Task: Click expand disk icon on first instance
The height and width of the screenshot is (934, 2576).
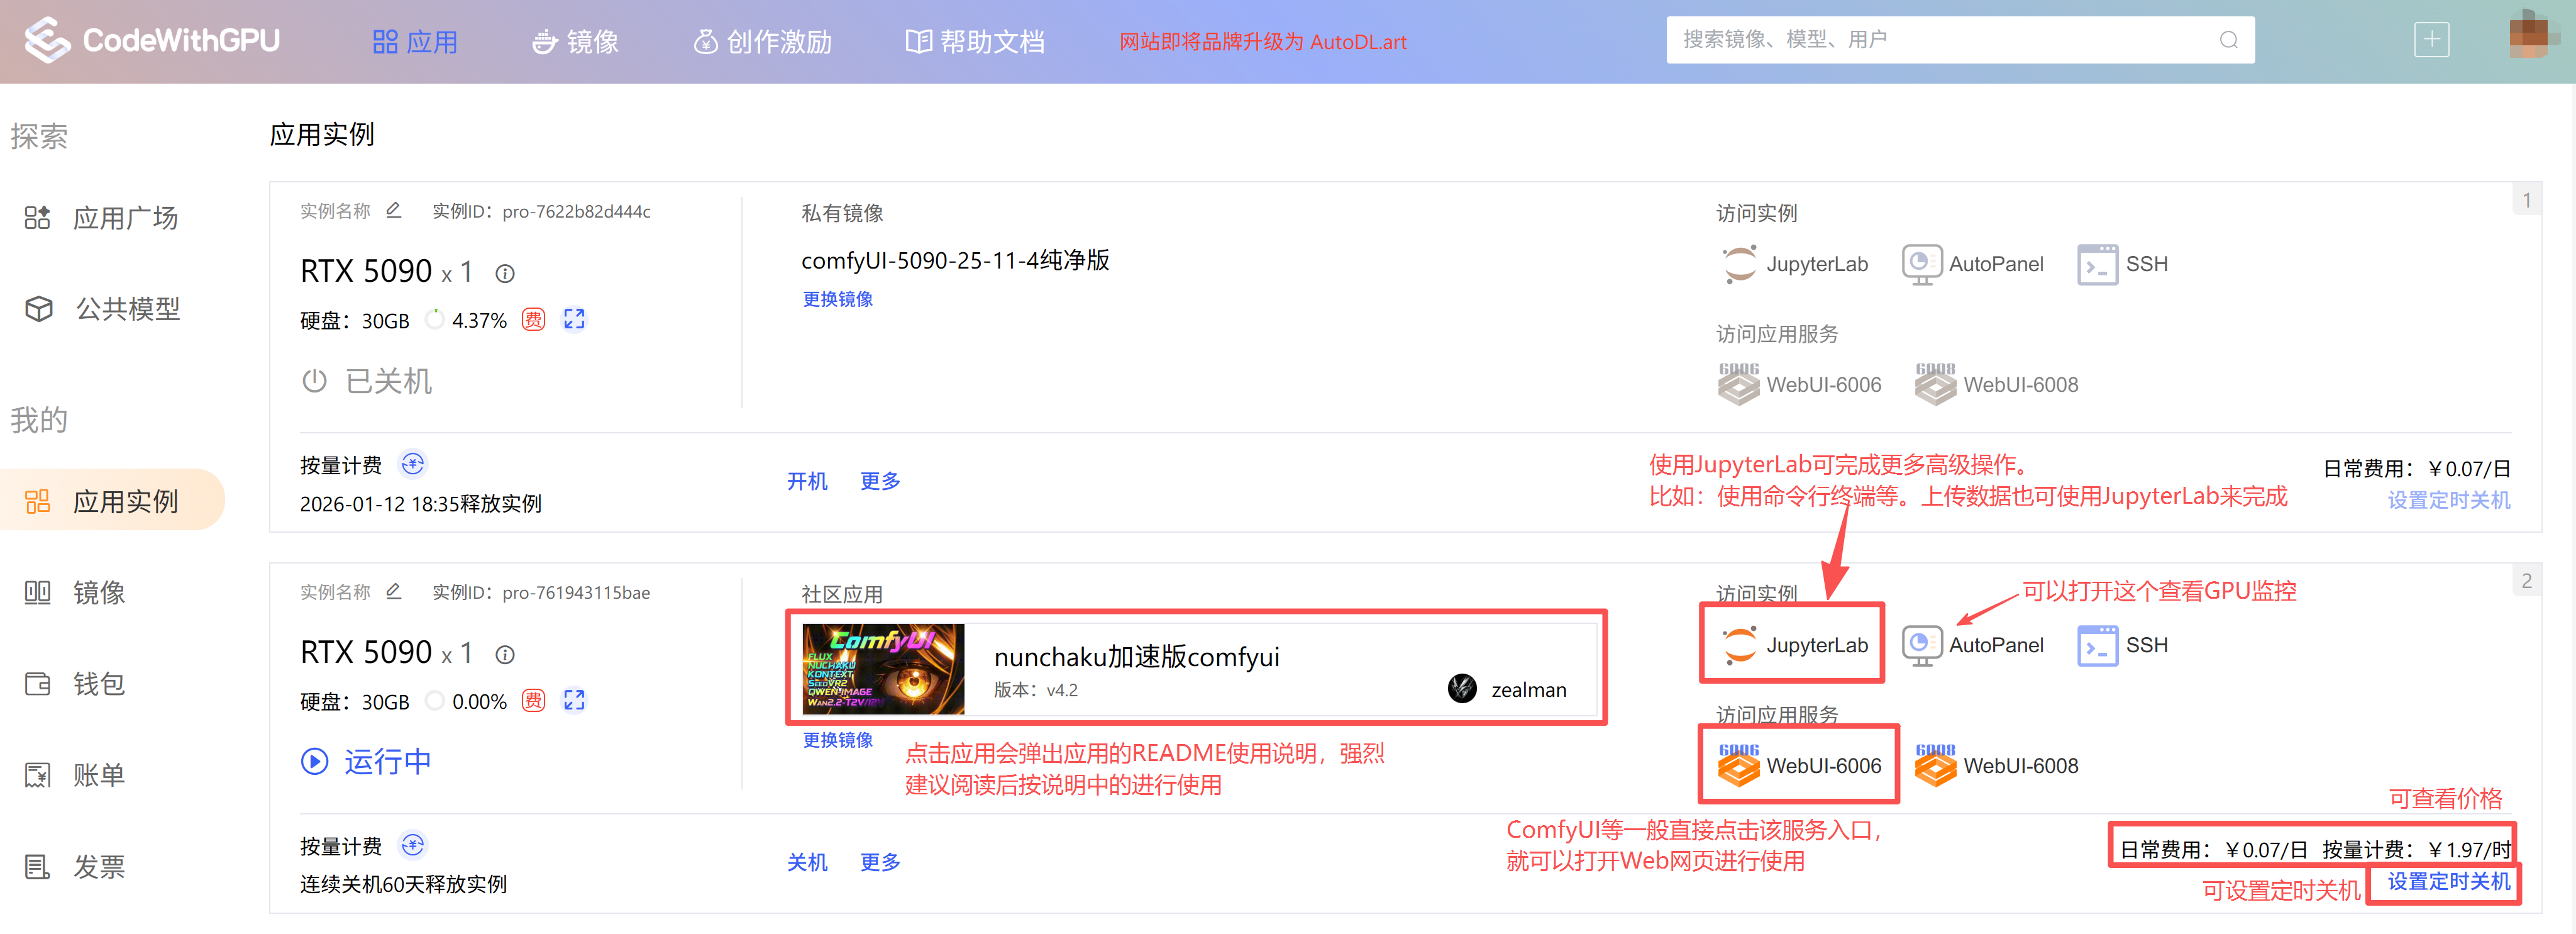Action: [574, 320]
